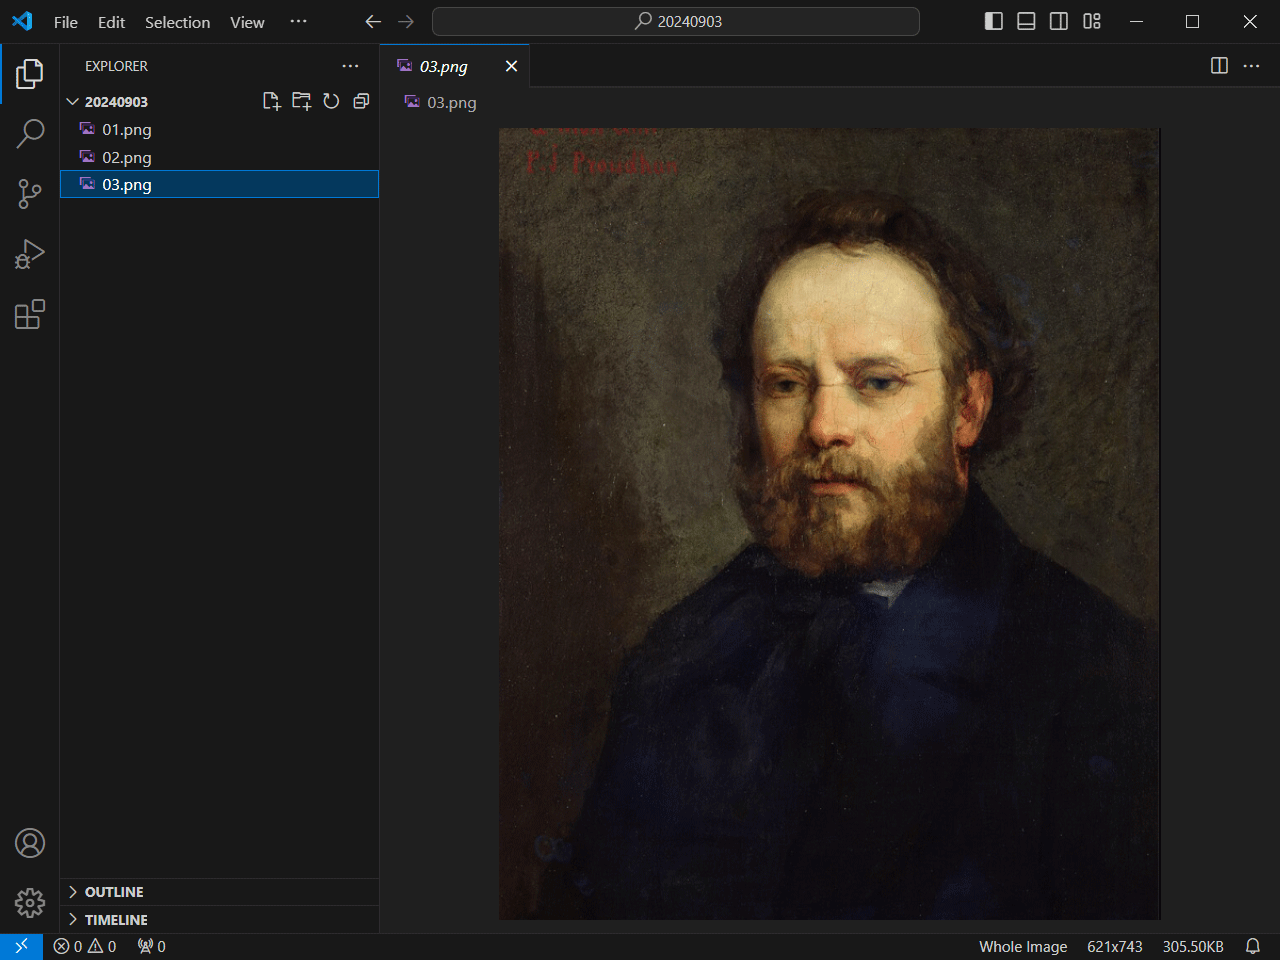This screenshot has width=1280, height=960.
Task: Change zoom via Whole Image status
Action: (1023, 946)
